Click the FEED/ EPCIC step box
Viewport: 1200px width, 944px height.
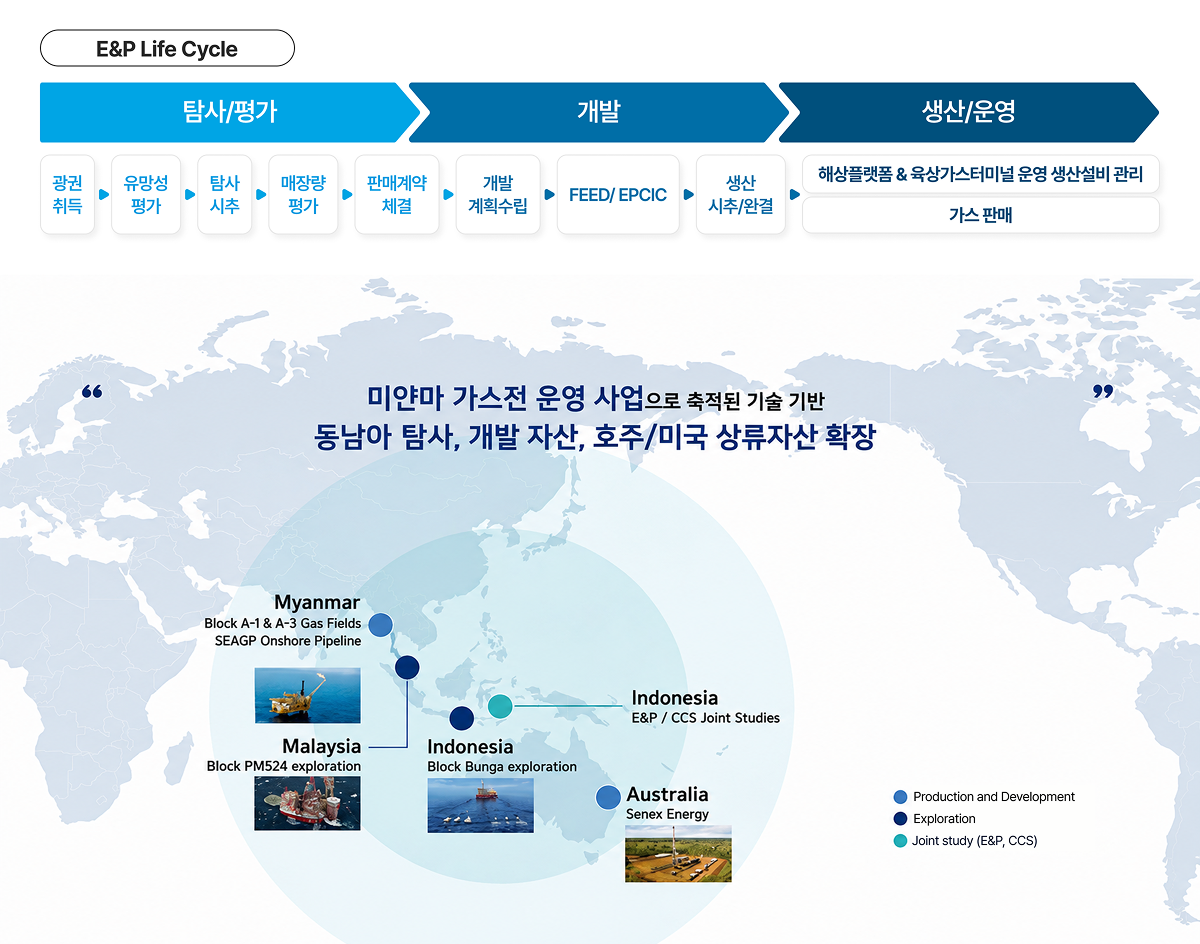(x=618, y=194)
